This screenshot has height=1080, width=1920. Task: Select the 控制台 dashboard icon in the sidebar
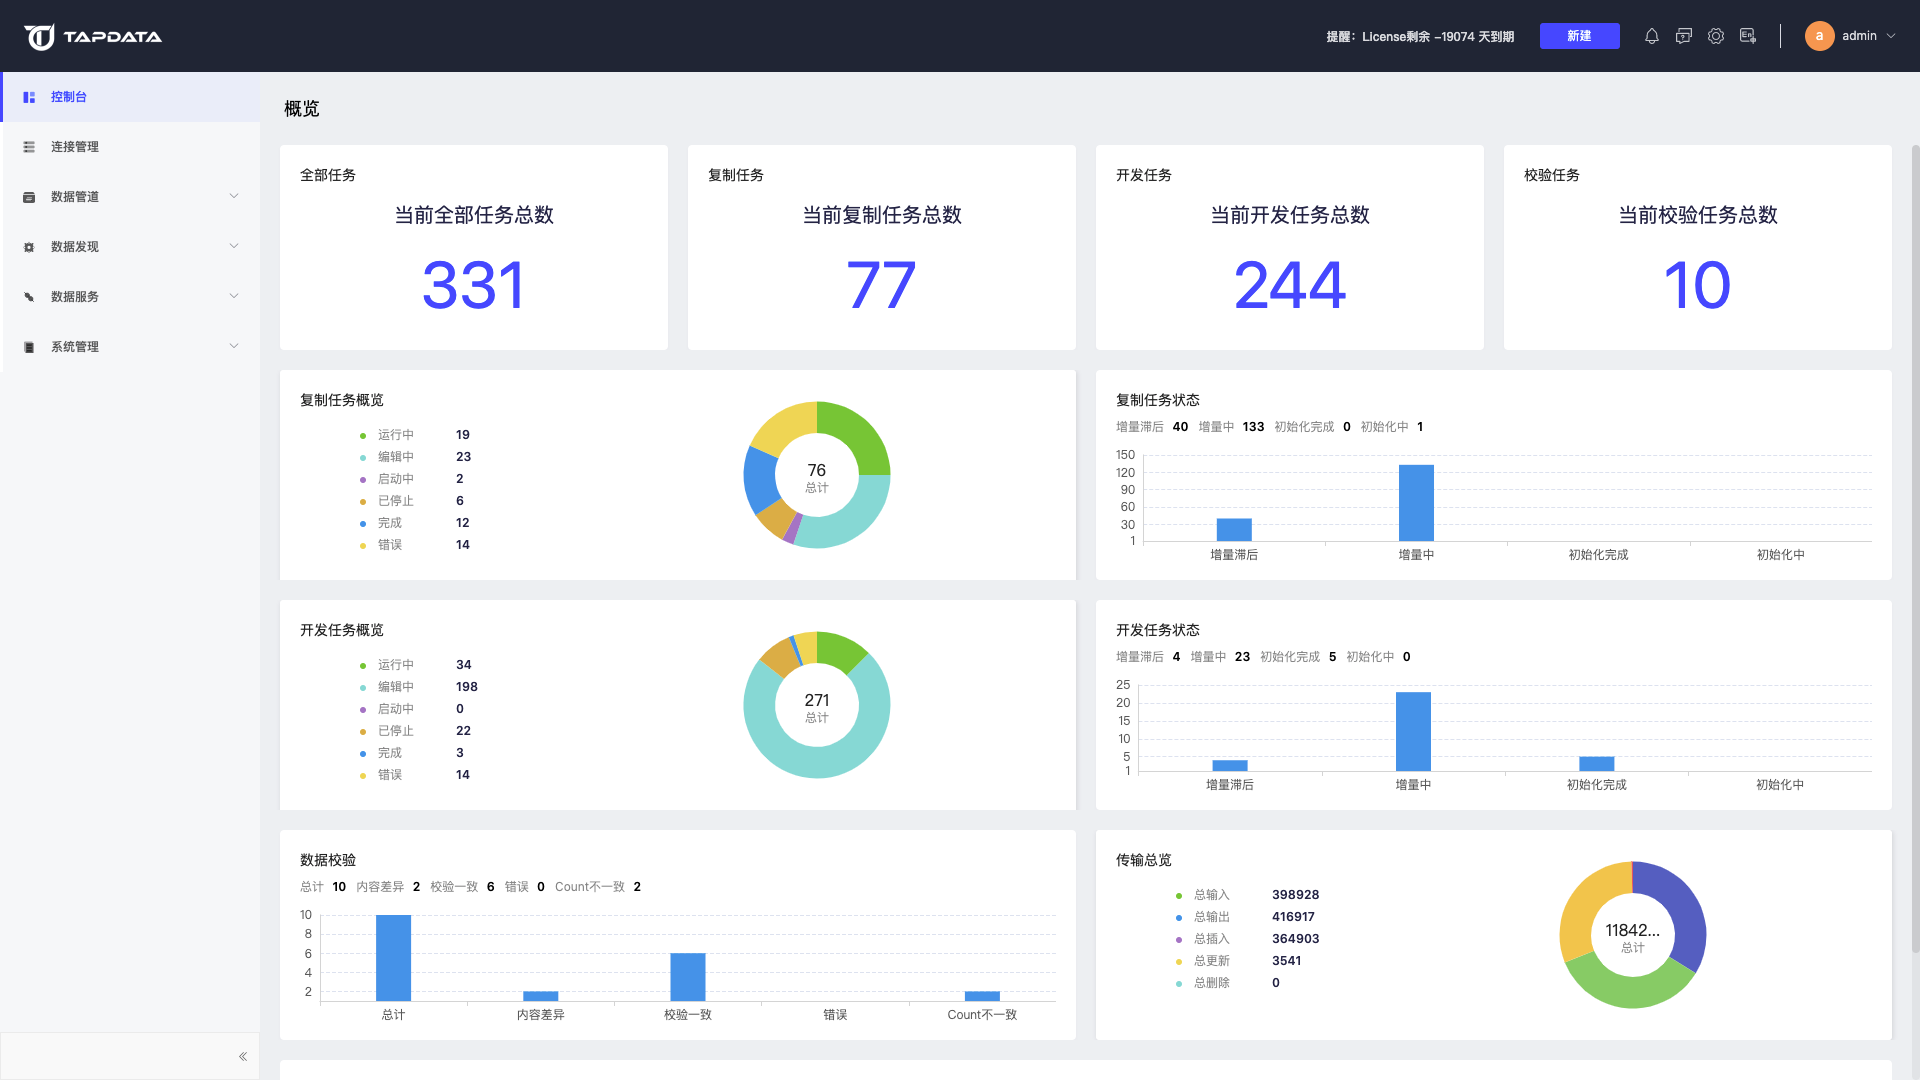pos(28,96)
